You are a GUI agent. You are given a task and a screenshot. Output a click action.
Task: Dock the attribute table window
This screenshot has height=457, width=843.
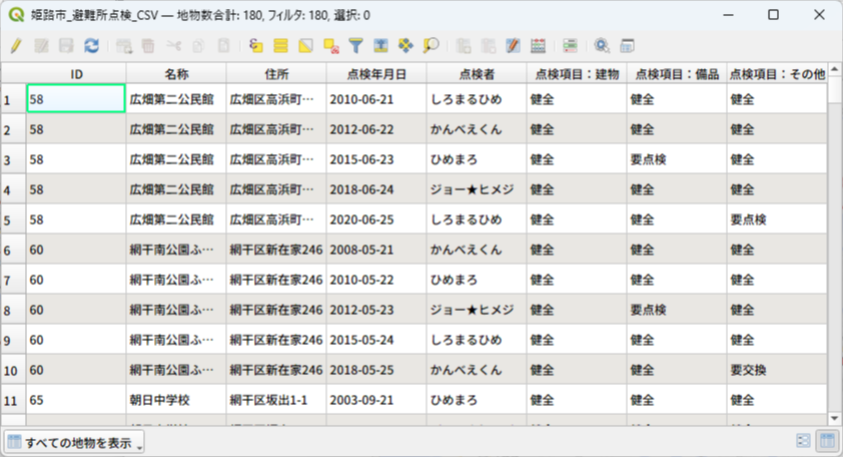point(628,46)
